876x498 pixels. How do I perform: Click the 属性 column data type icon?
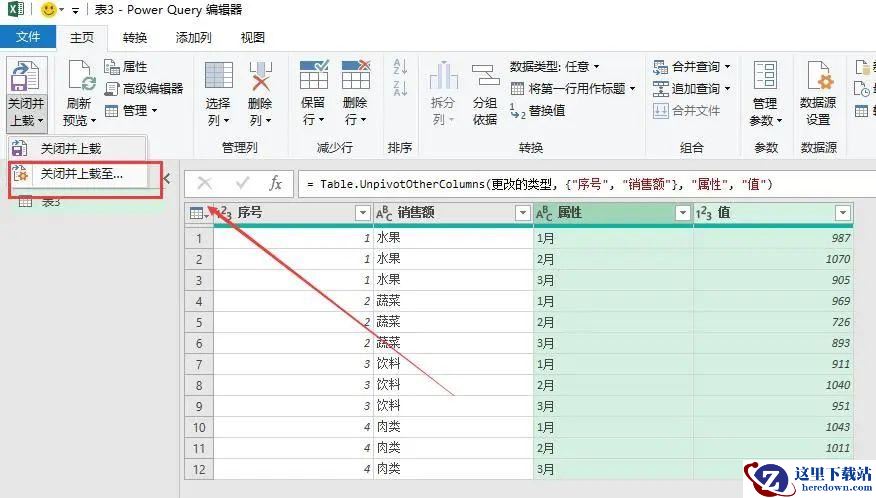[544, 213]
